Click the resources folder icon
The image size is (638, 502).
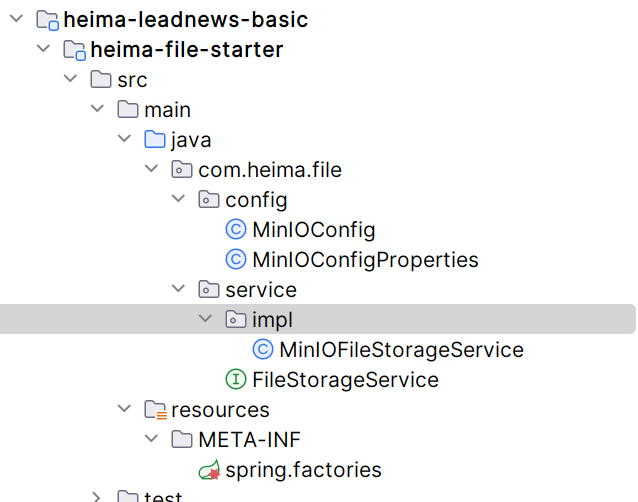coord(155,410)
